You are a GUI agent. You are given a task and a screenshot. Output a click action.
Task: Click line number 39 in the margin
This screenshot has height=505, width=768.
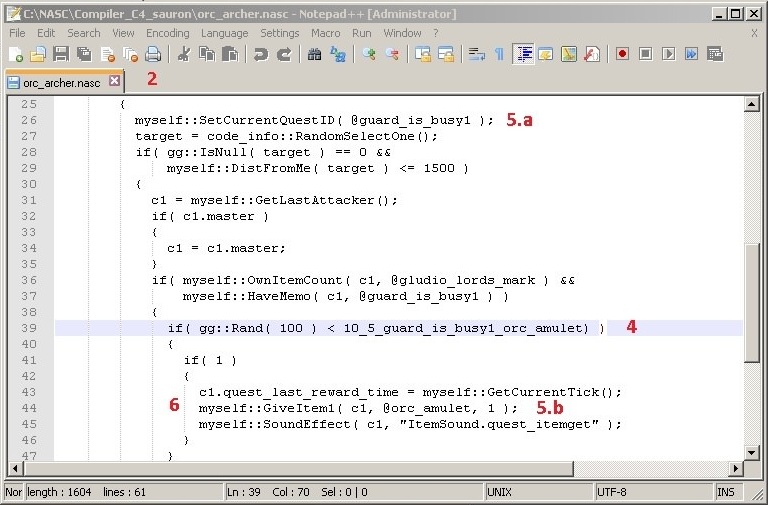point(29,328)
